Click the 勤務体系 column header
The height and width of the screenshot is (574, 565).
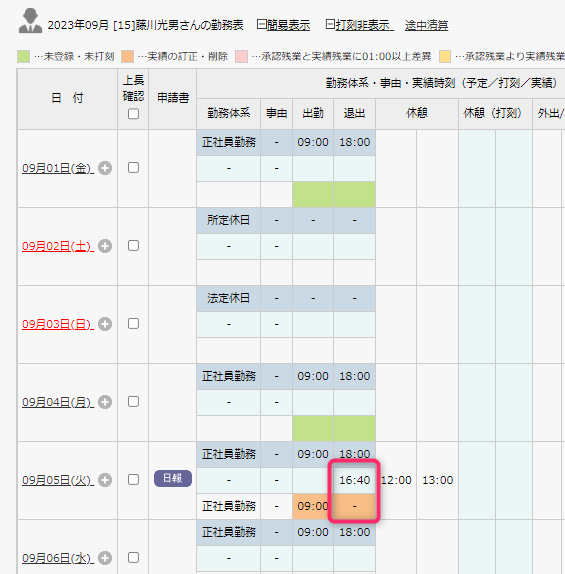tap(228, 113)
